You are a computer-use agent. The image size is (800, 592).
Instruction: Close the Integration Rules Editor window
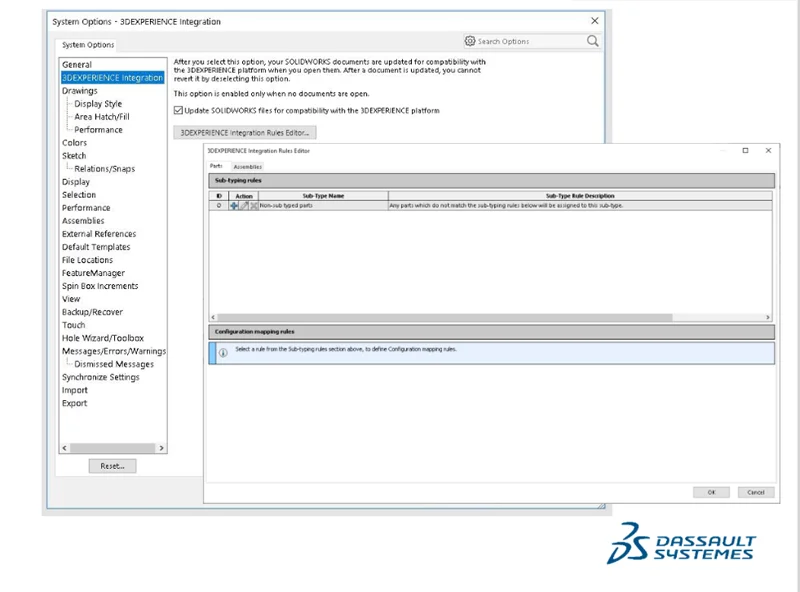[768, 151]
